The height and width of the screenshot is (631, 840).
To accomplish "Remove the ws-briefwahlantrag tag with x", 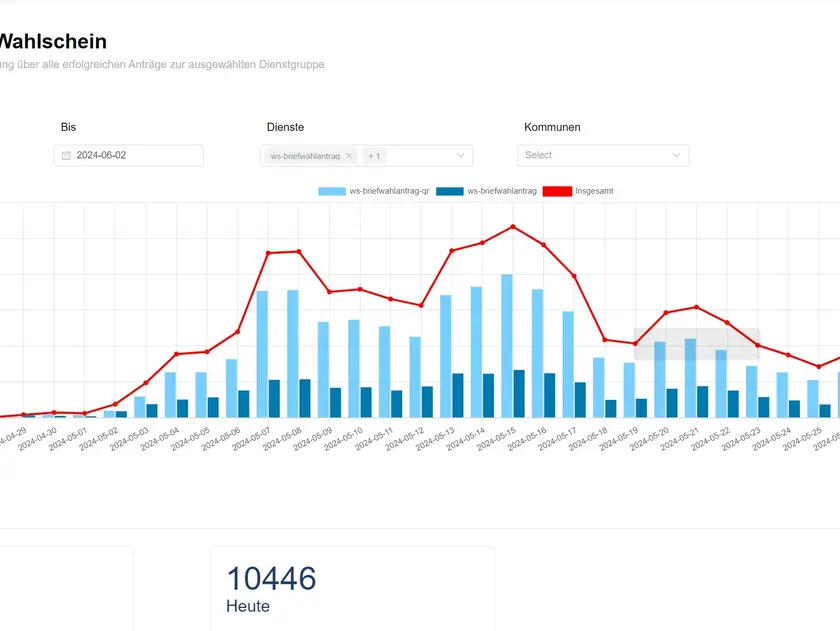I will (x=349, y=156).
